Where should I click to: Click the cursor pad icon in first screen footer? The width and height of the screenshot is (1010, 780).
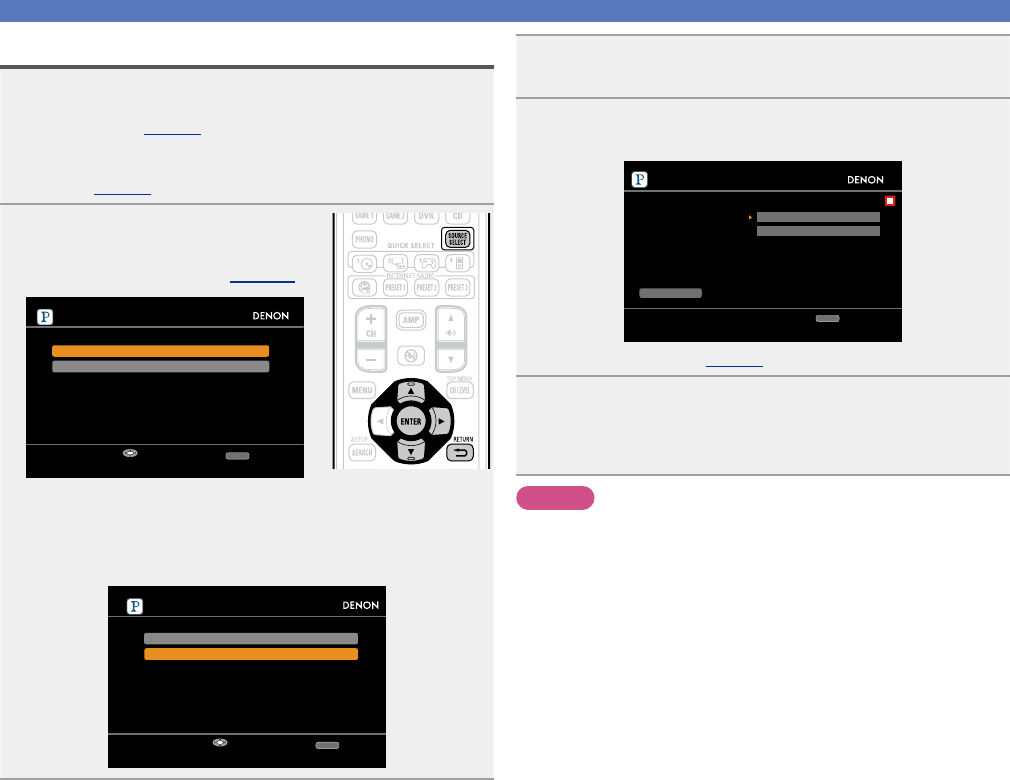pyautogui.click(x=130, y=453)
